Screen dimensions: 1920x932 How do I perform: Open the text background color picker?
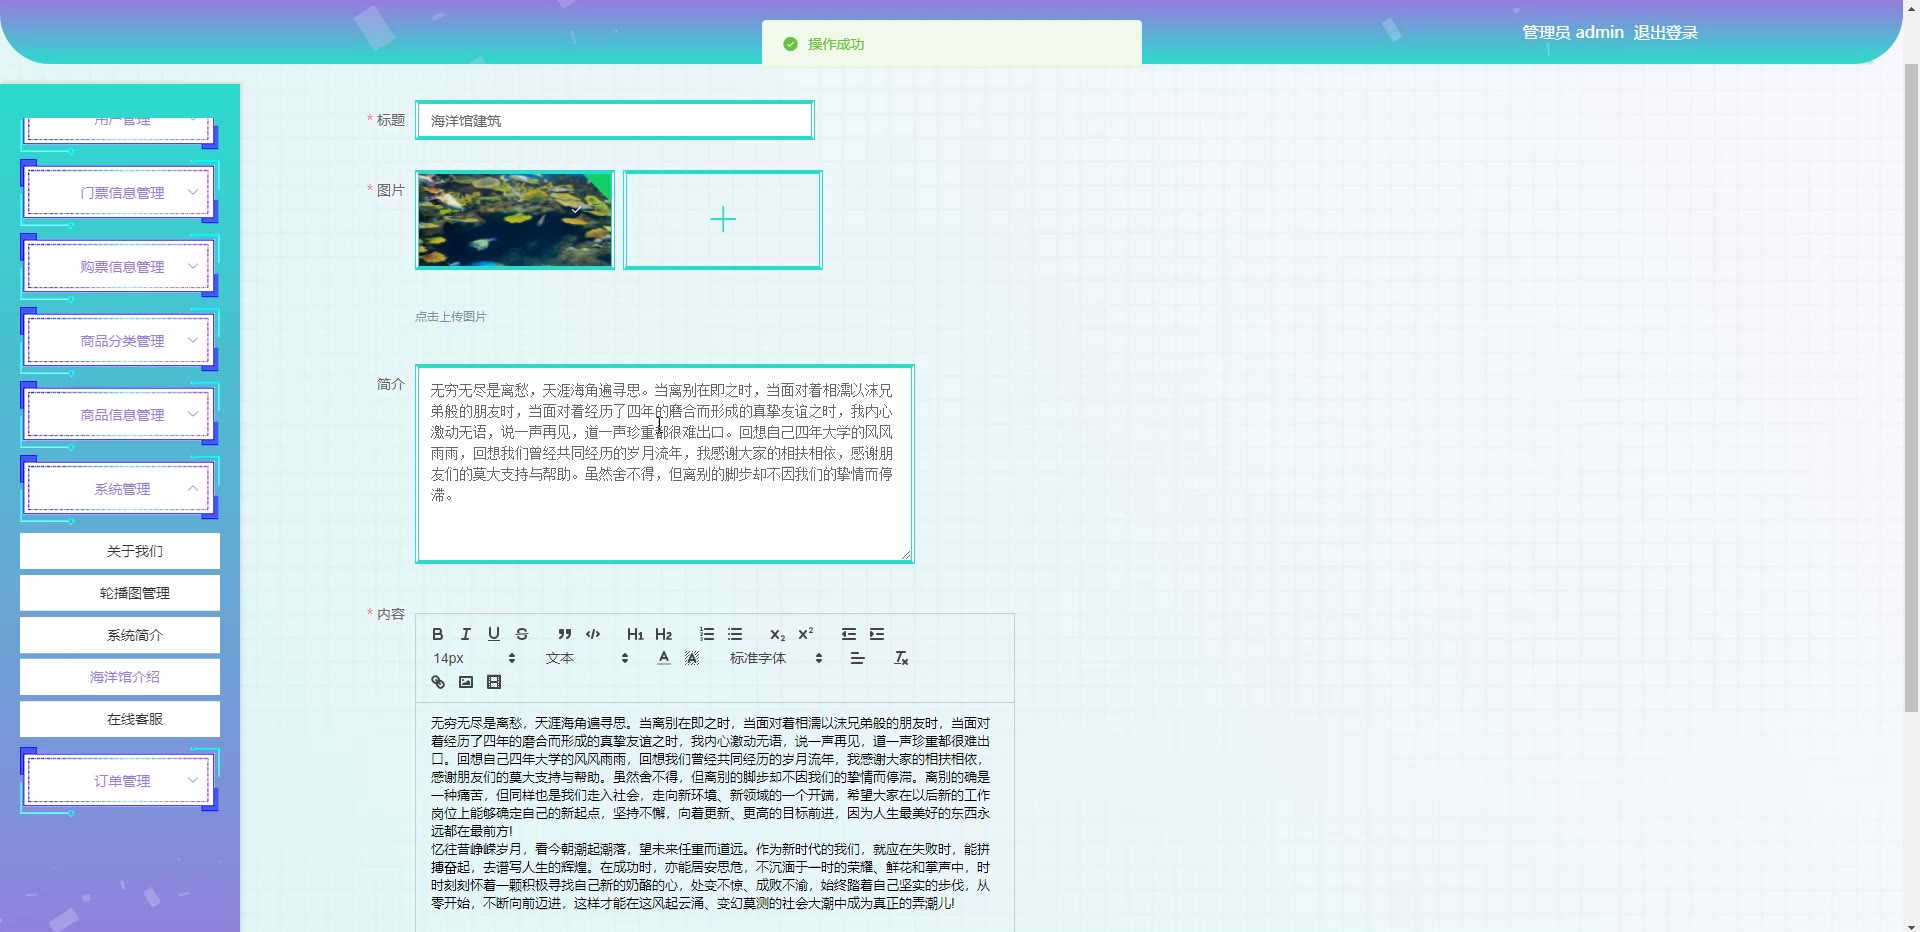tap(691, 658)
